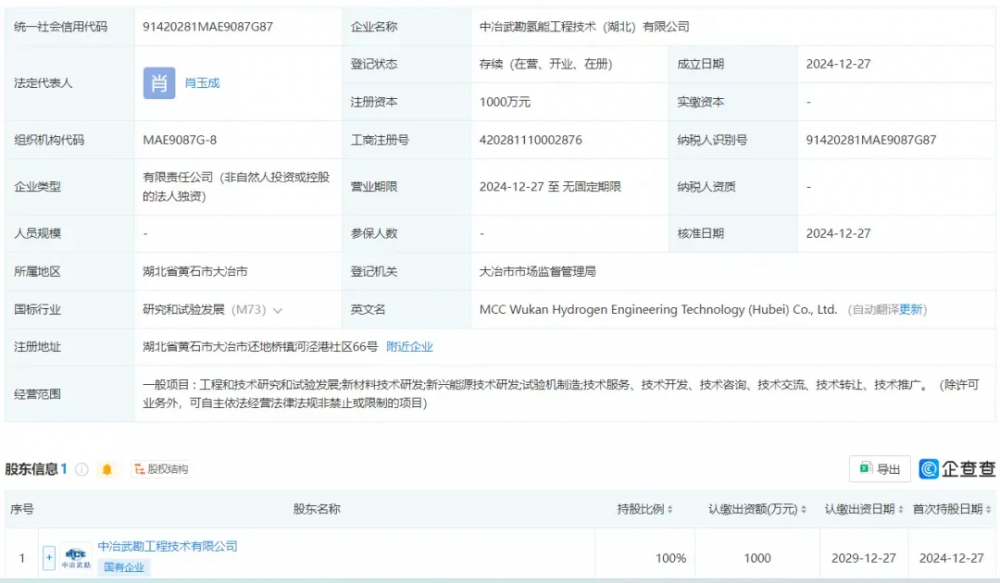Select the 成立日期 value 2024-12-27

coord(838,64)
